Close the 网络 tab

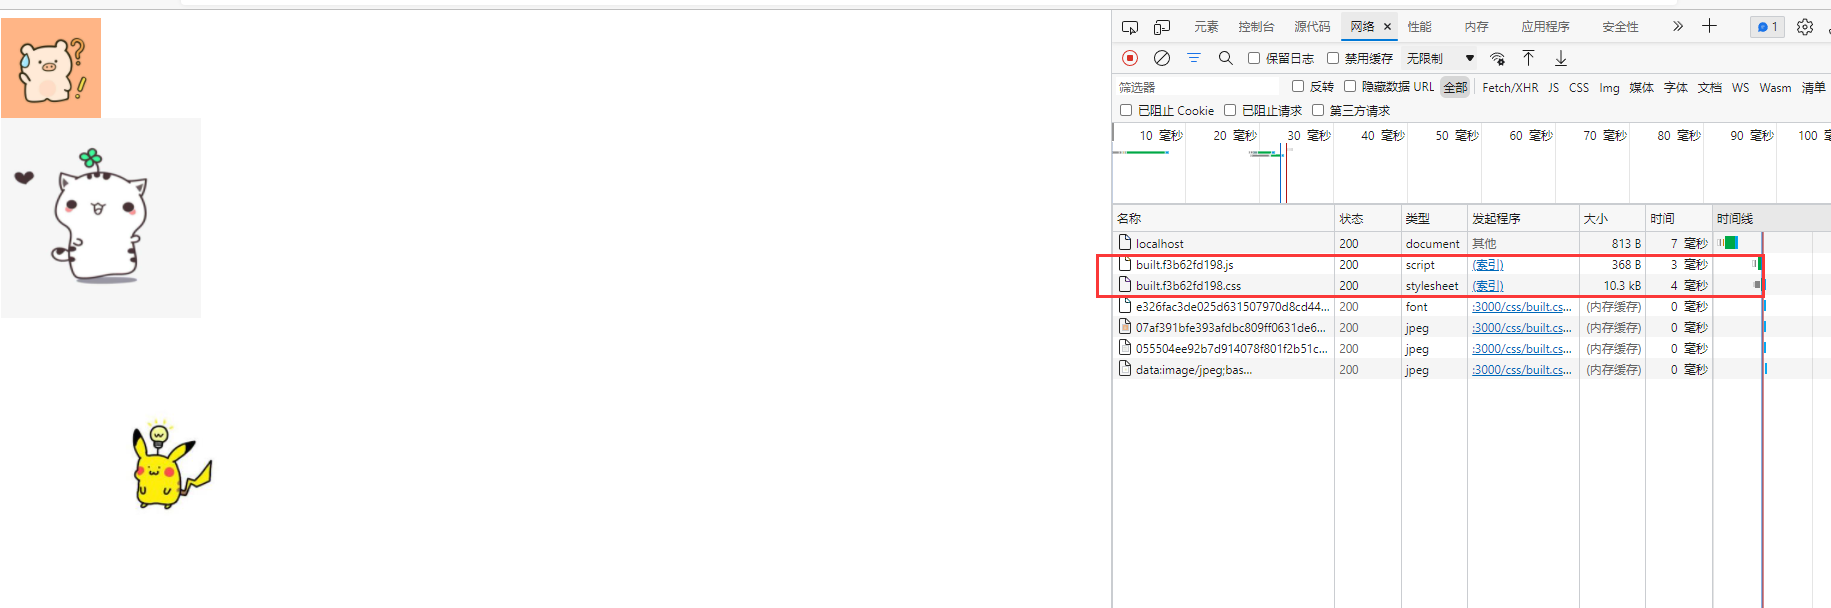tap(1387, 27)
